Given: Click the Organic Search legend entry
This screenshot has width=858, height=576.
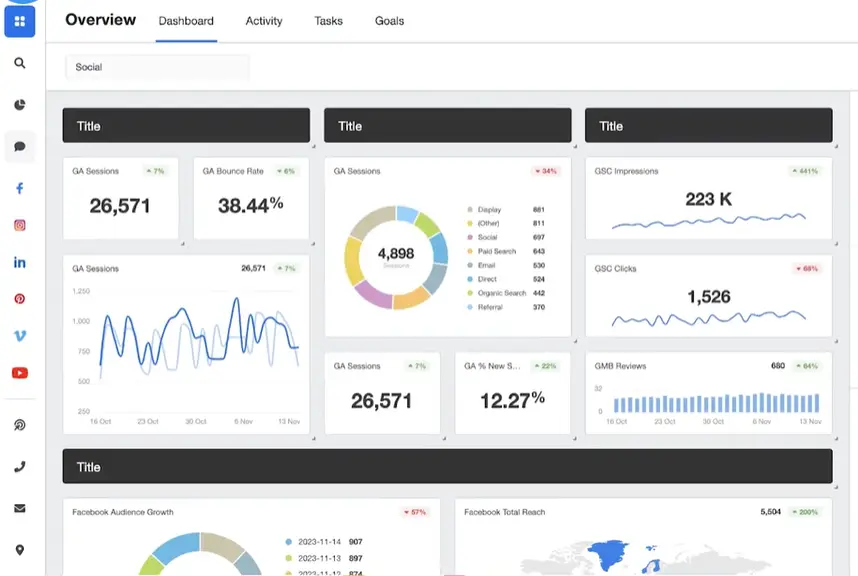Looking at the screenshot, I should (506, 293).
